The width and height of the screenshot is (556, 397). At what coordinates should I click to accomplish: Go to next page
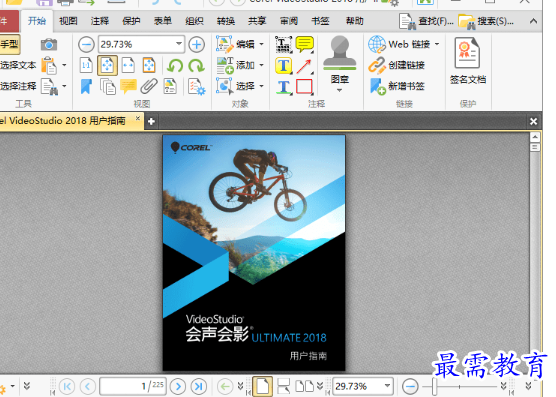pyautogui.click(x=178, y=386)
